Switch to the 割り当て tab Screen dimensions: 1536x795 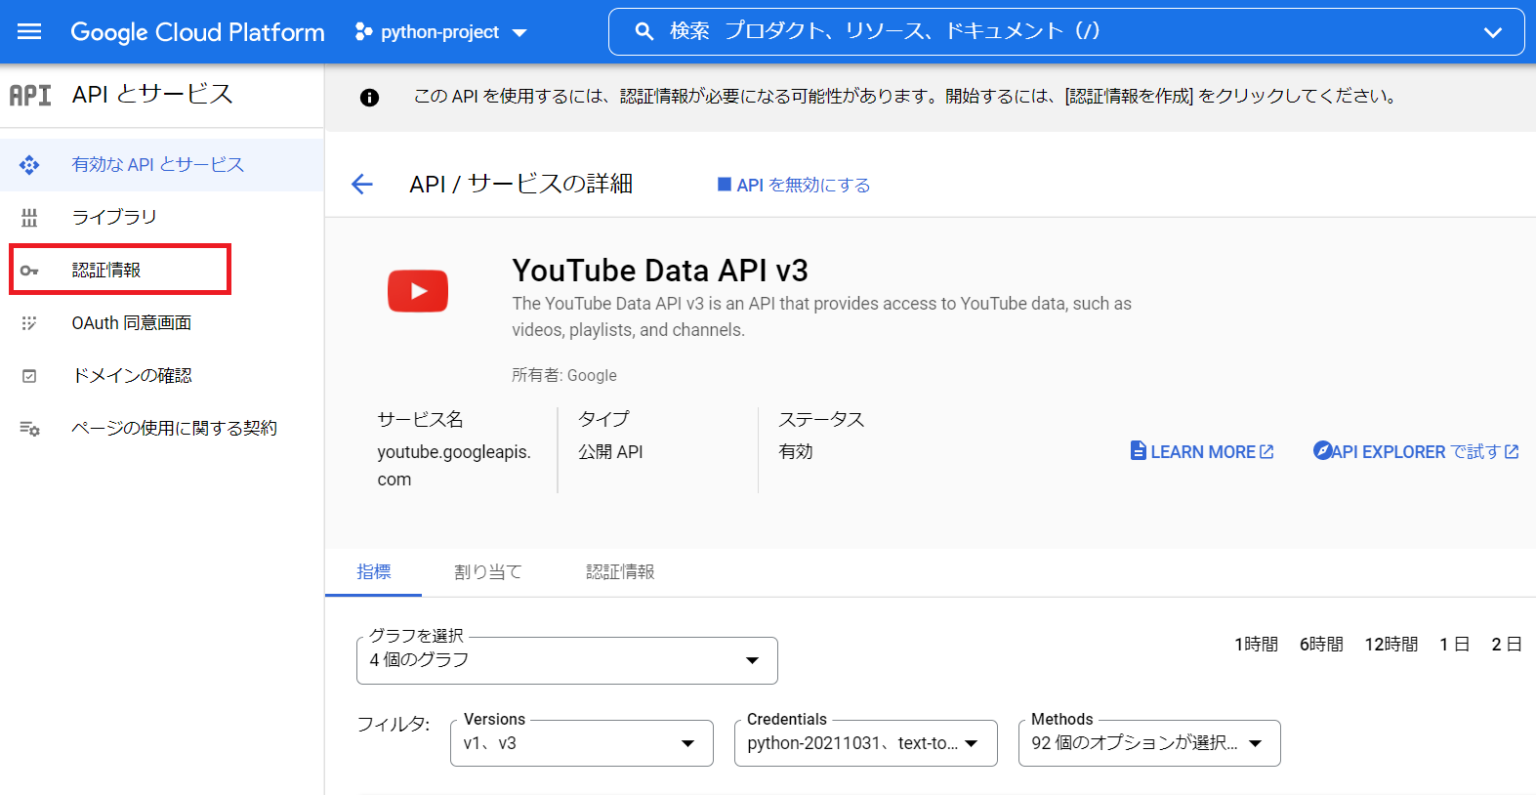coord(488,572)
